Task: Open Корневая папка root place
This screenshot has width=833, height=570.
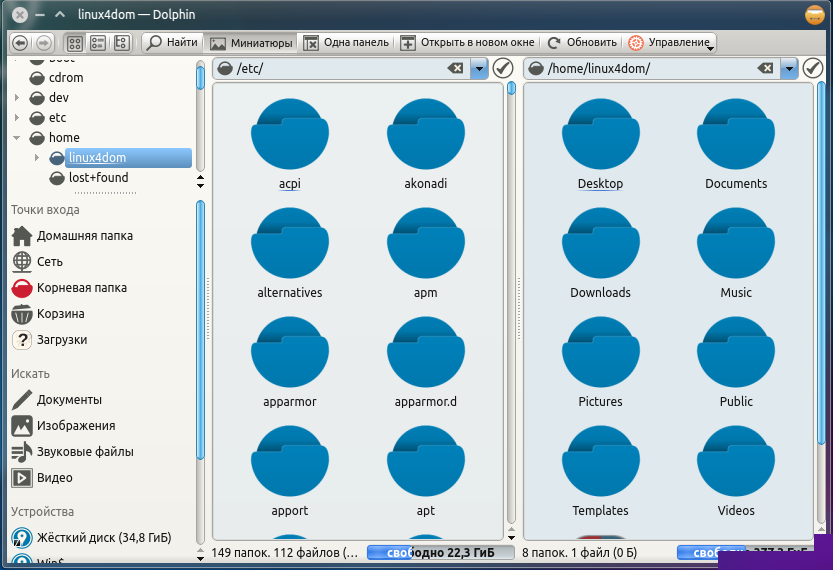Action: coord(69,287)
